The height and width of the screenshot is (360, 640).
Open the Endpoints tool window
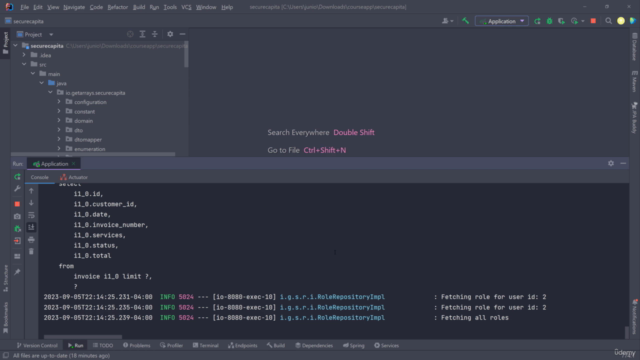(x=243, y=345)
